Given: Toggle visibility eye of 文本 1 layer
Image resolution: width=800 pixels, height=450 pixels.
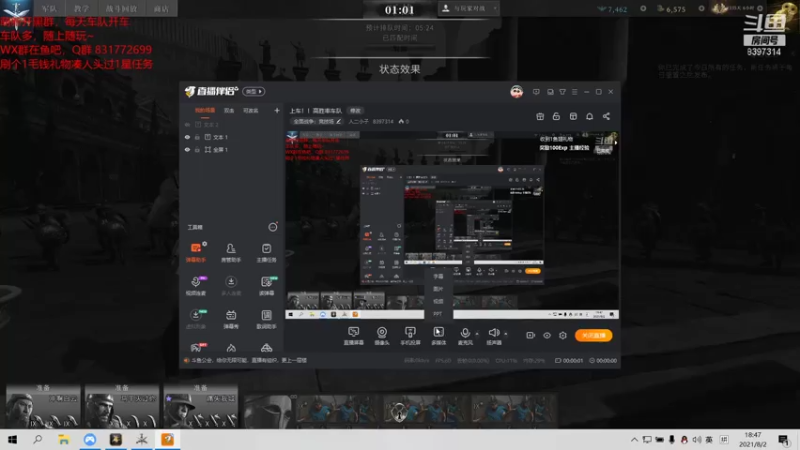Looking at the screenshot, I should pos(187,137).
